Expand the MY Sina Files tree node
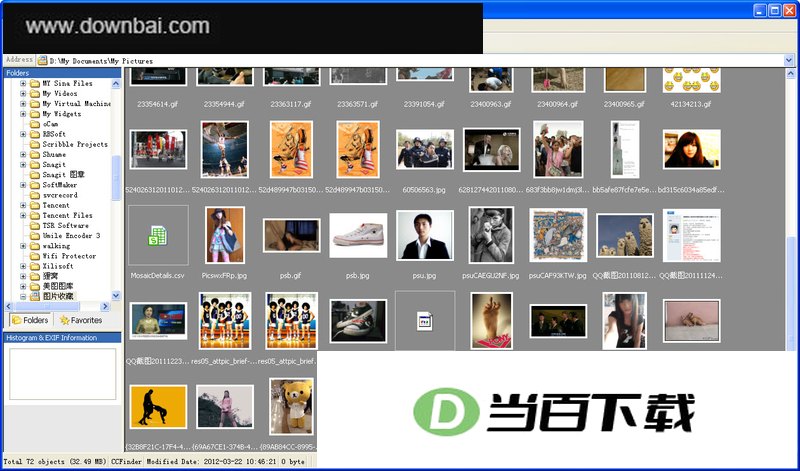 pos(23,83)
